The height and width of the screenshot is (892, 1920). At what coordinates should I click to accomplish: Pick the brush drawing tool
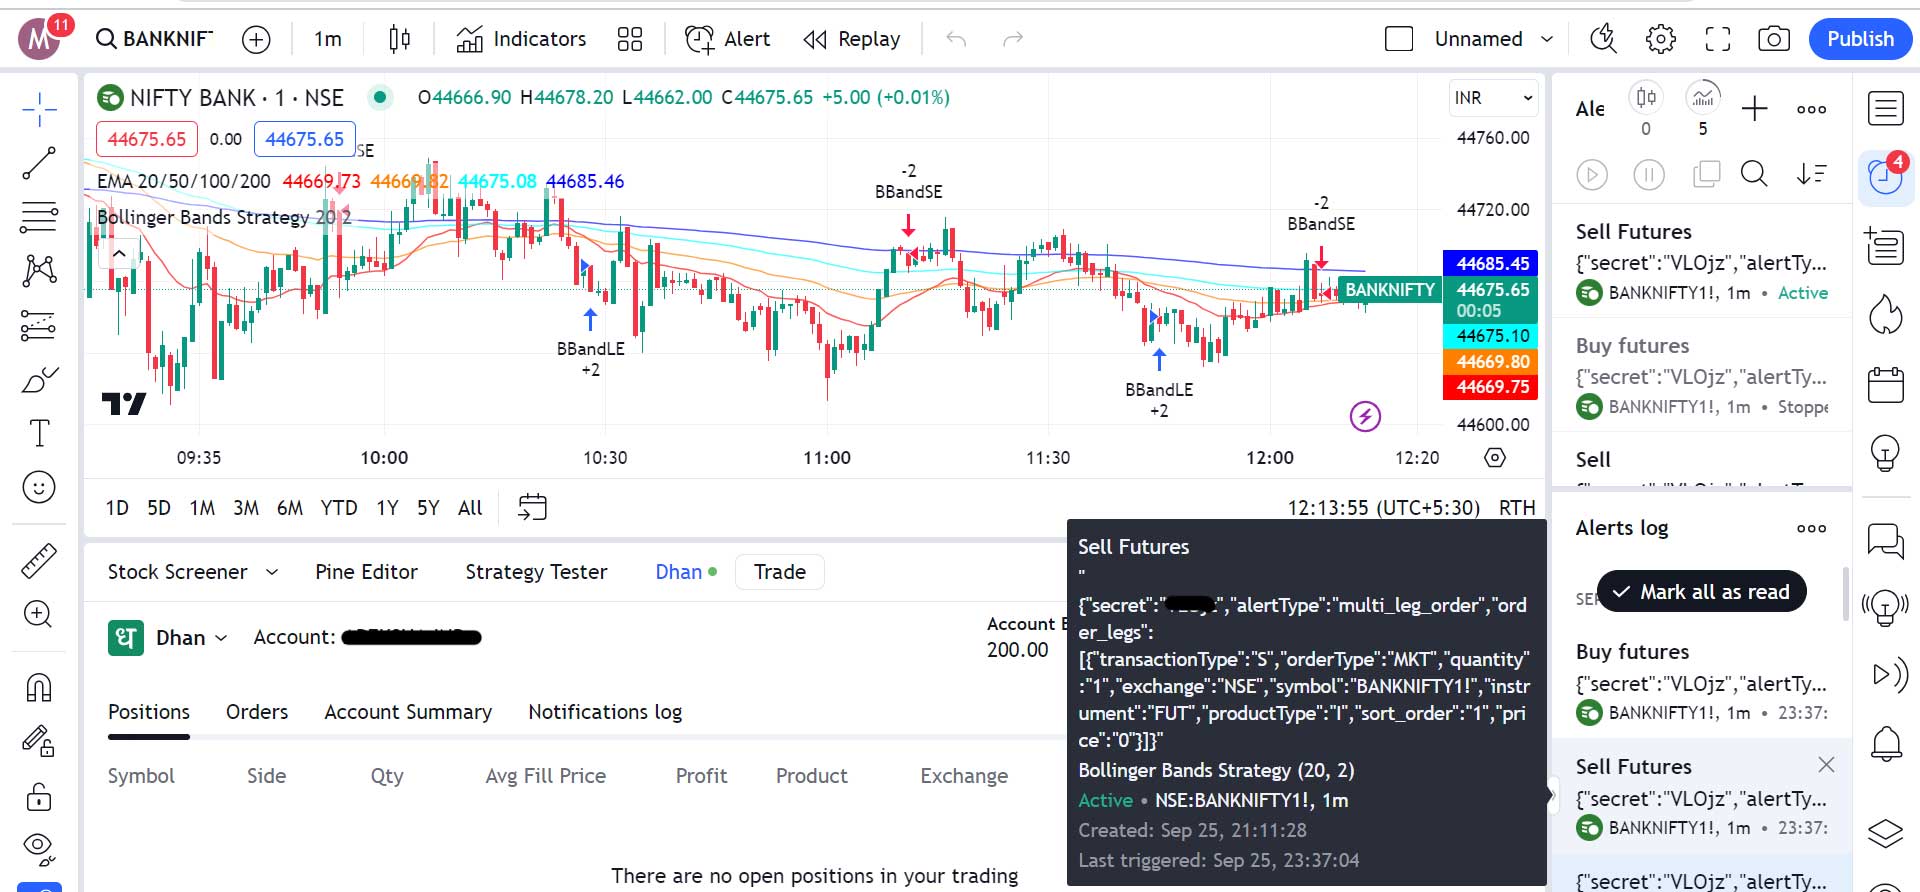coord(39,380)
